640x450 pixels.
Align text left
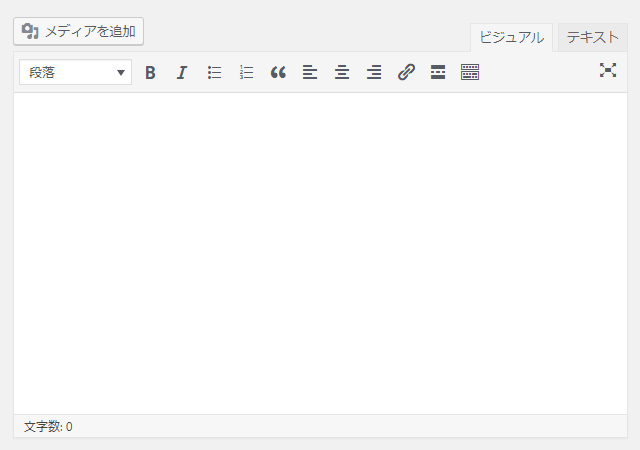(x=310, y=73)
